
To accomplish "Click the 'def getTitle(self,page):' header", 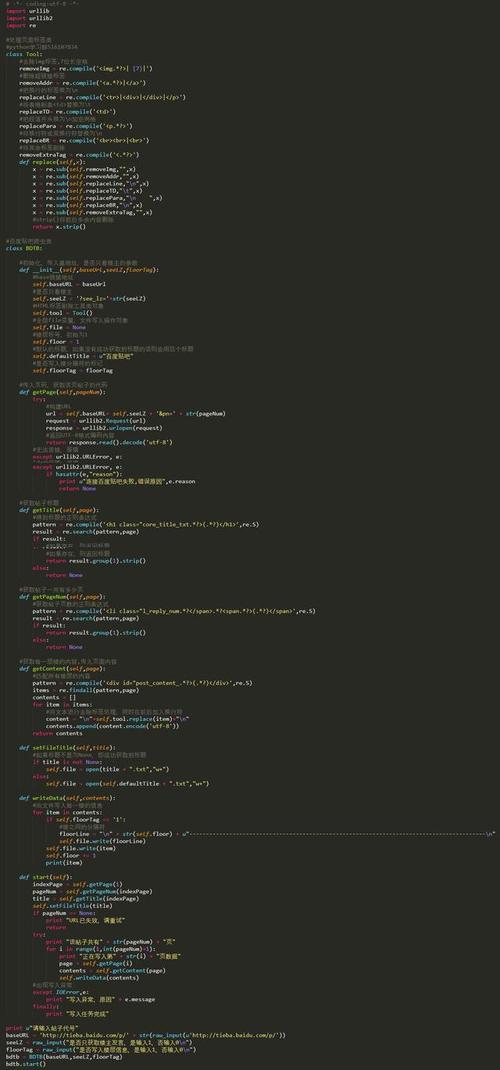I will [x=59, y=510].
